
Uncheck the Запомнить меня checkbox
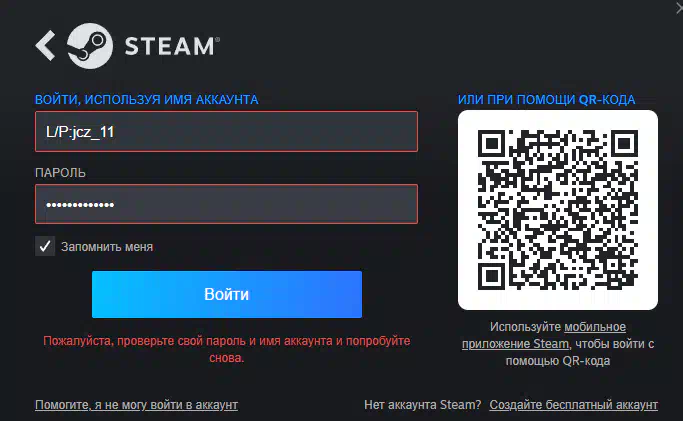[x=45, y=246]
